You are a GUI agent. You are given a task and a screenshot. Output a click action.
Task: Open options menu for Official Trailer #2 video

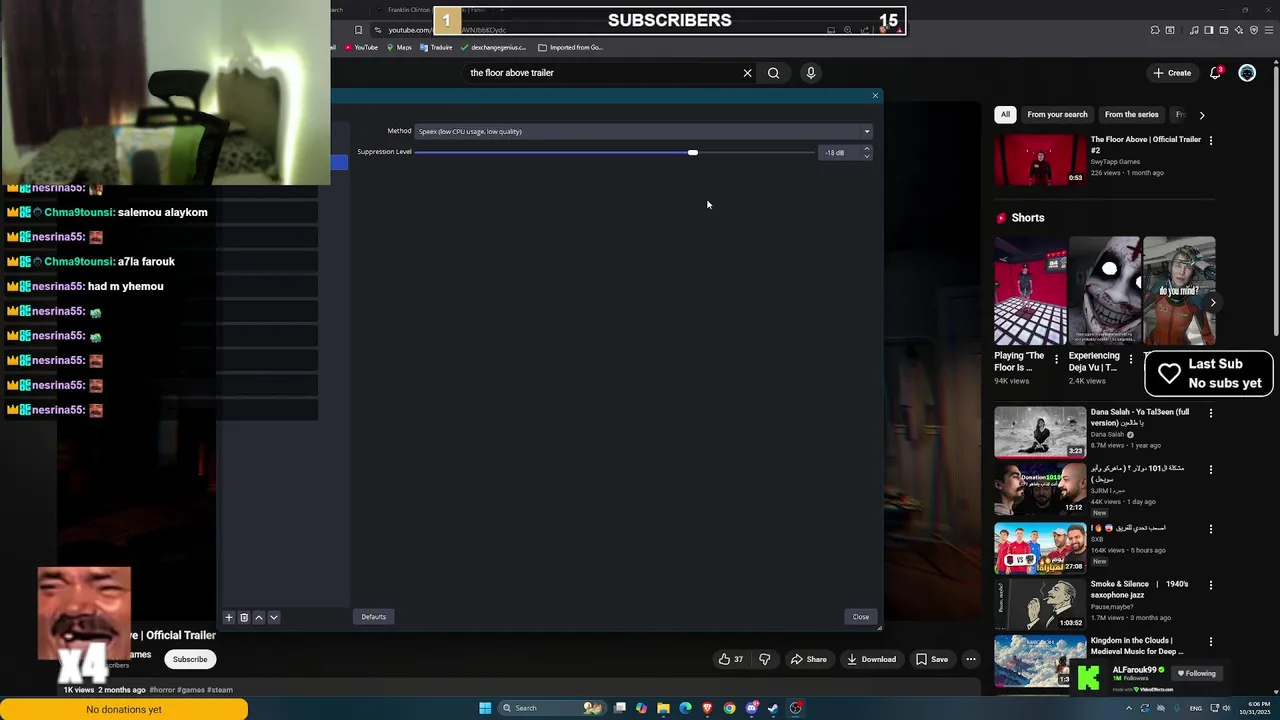pos(1211,141)
